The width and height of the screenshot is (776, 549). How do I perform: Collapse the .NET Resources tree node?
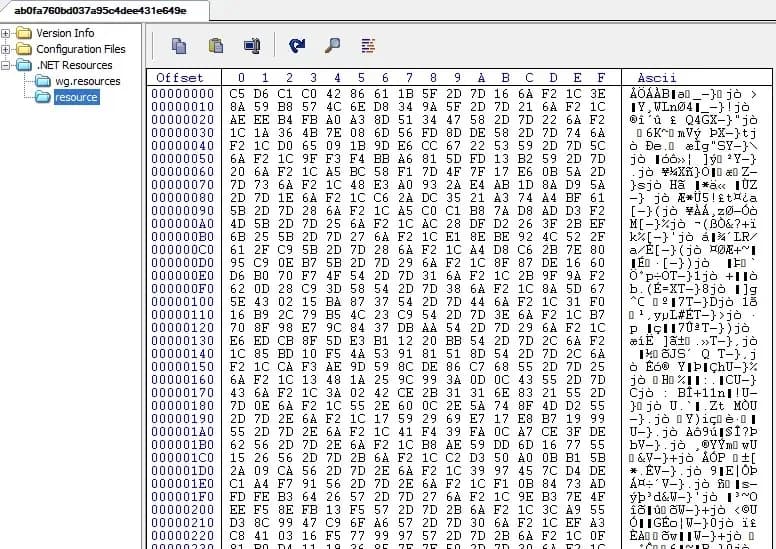pyautogui.click(x=5, y=65)
